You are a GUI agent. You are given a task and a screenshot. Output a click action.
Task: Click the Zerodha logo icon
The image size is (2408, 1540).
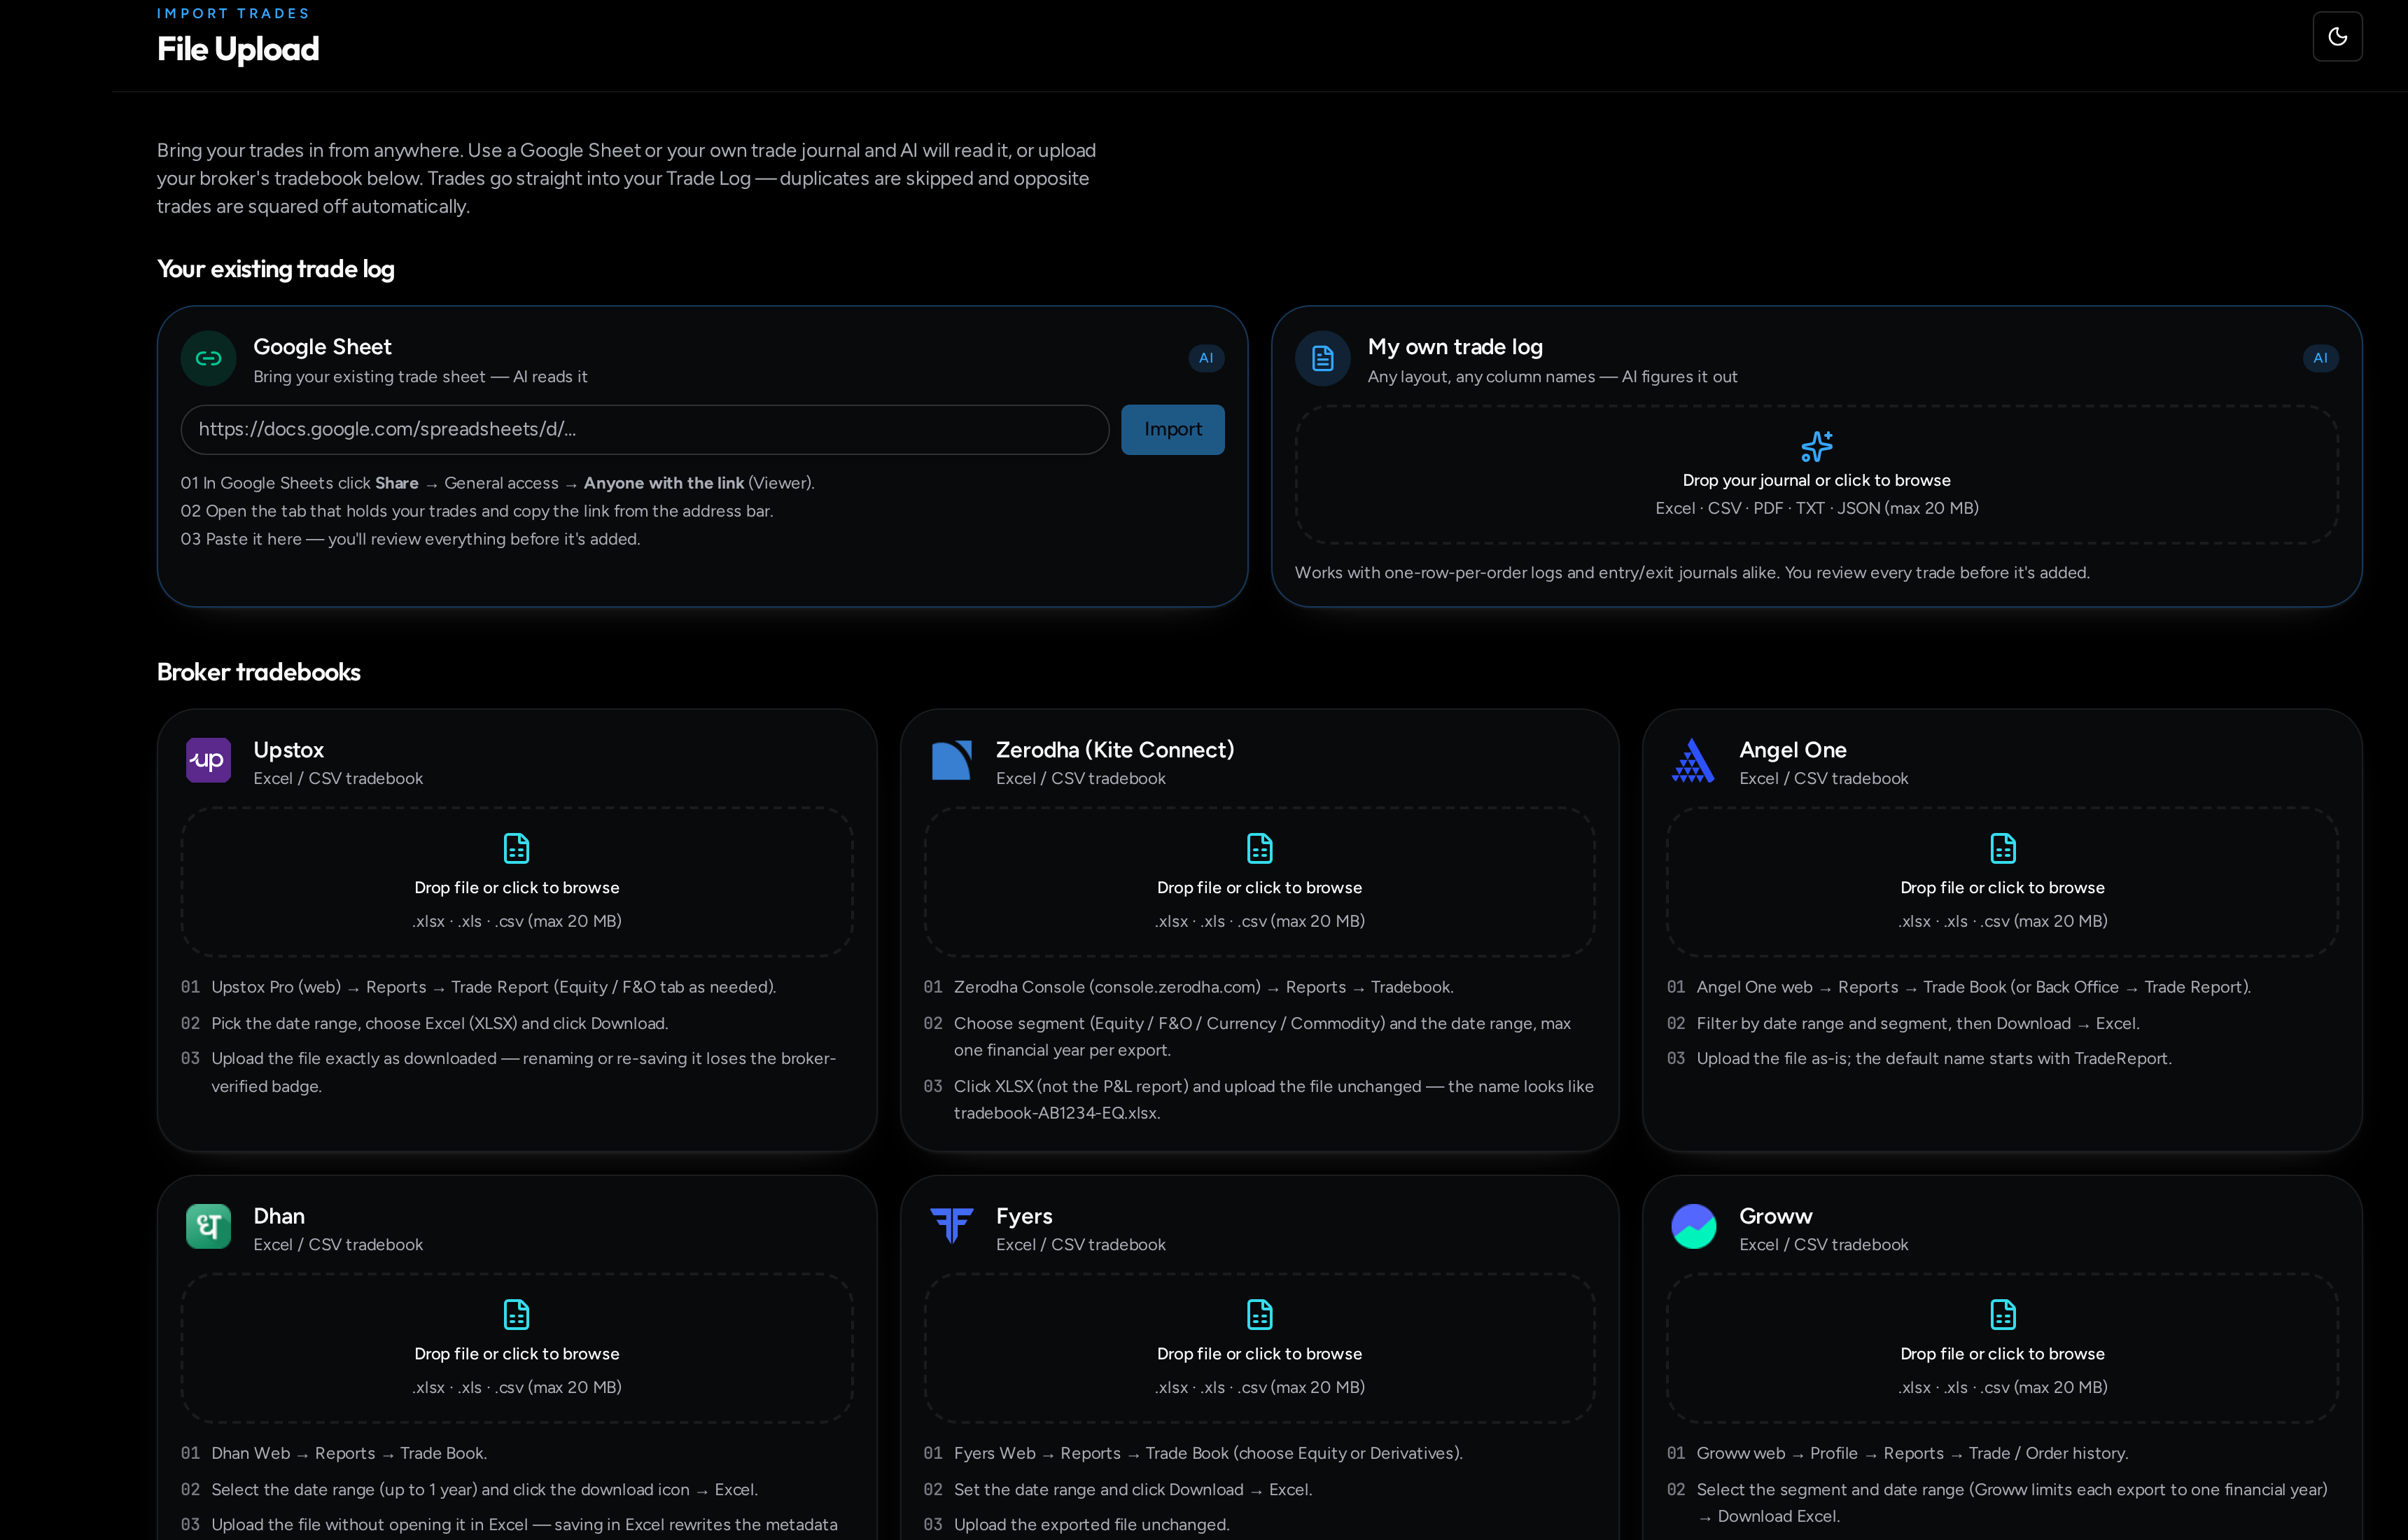951,760
